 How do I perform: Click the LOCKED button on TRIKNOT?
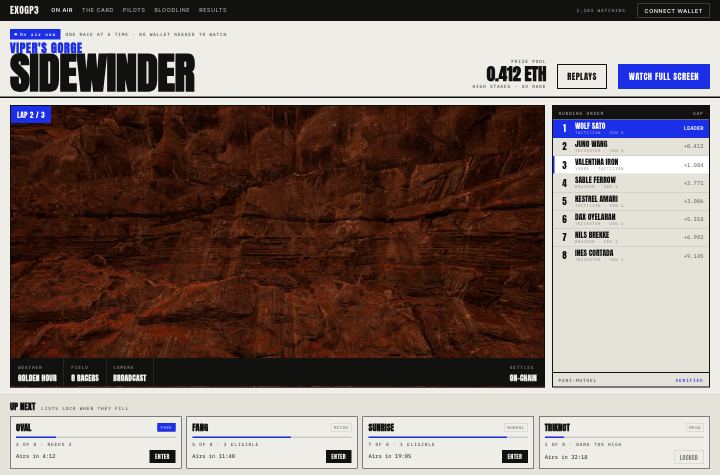689,457
